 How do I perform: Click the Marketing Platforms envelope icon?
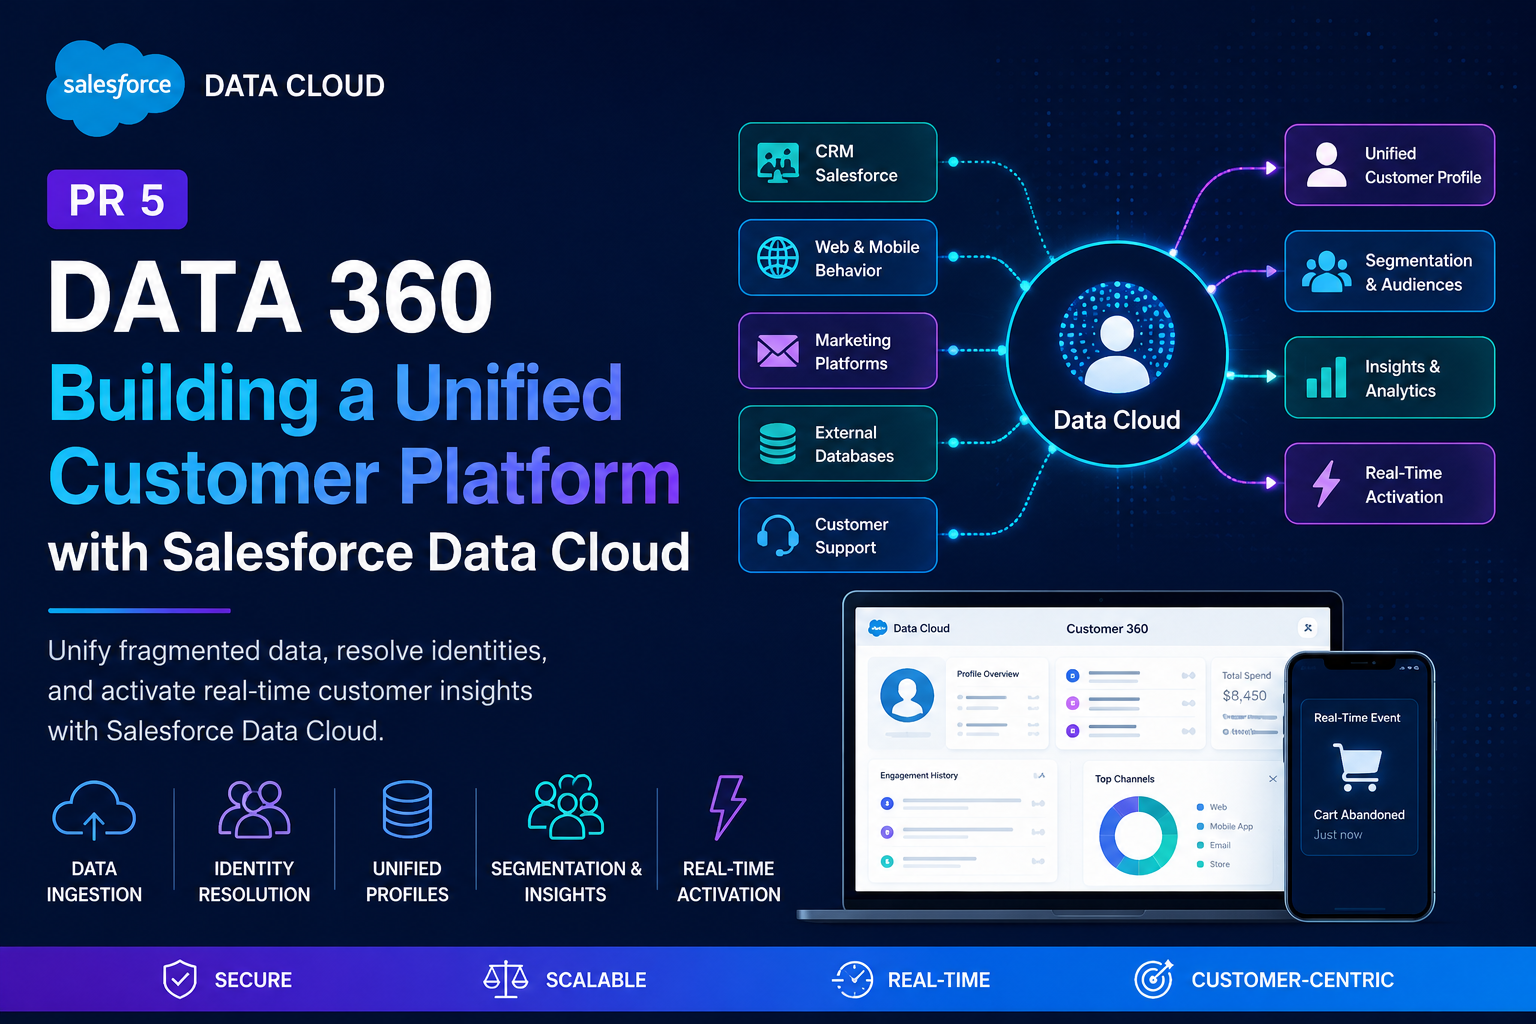[x=778, y=351]
